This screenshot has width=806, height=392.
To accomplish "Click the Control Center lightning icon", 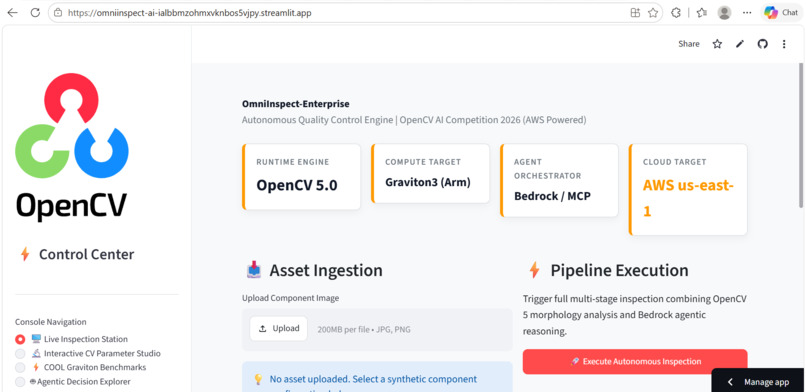I will click(x=25, y=254).
